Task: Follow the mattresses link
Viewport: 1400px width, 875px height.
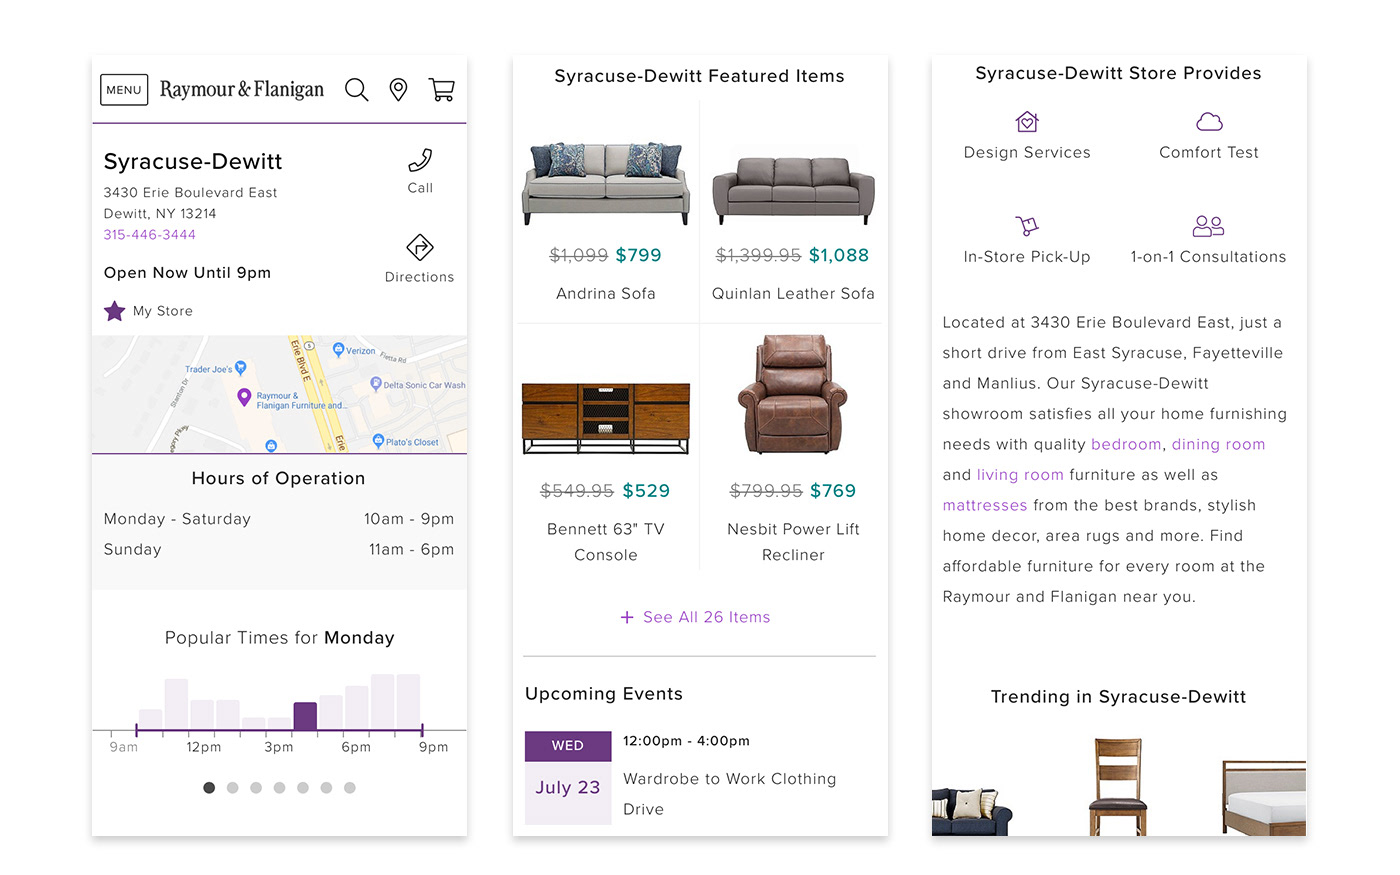Action: click(x=985, y=506)
